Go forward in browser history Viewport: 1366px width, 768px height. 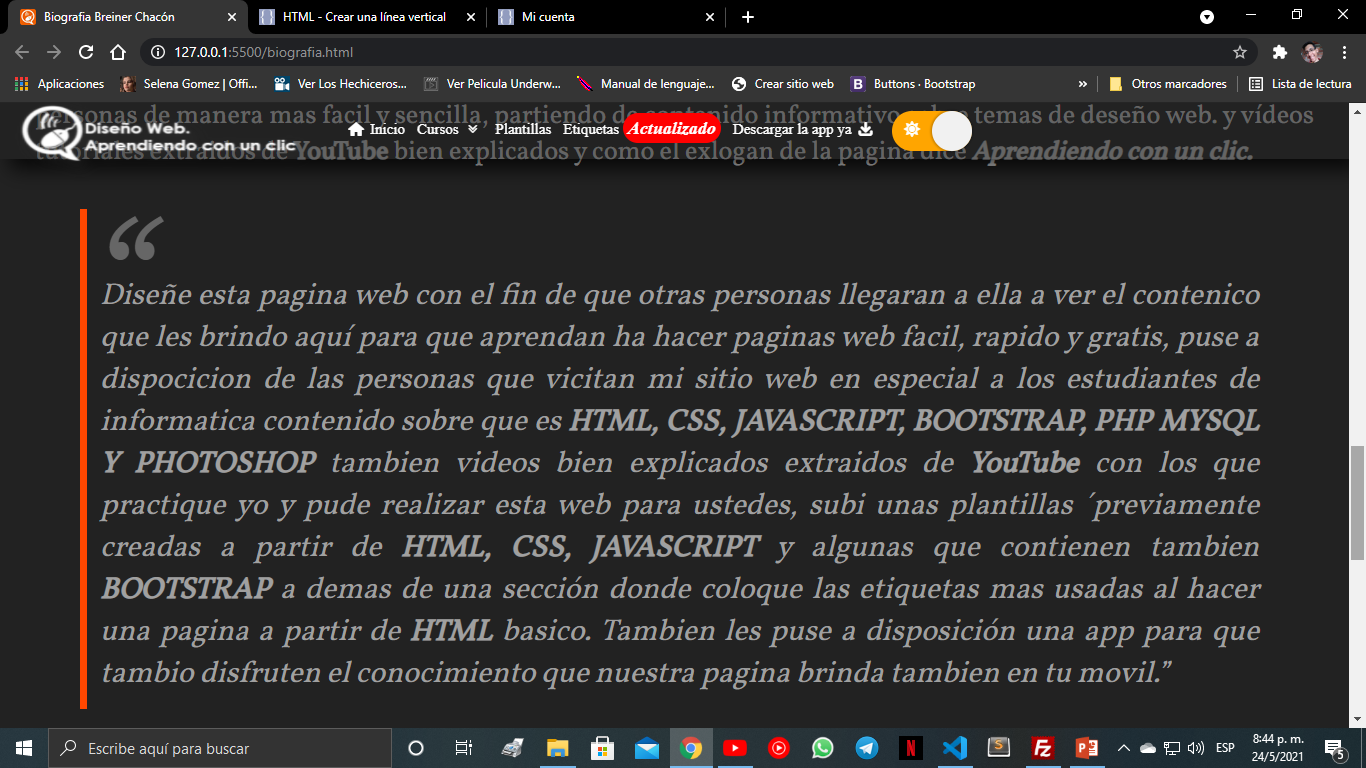tap(54, 52)
